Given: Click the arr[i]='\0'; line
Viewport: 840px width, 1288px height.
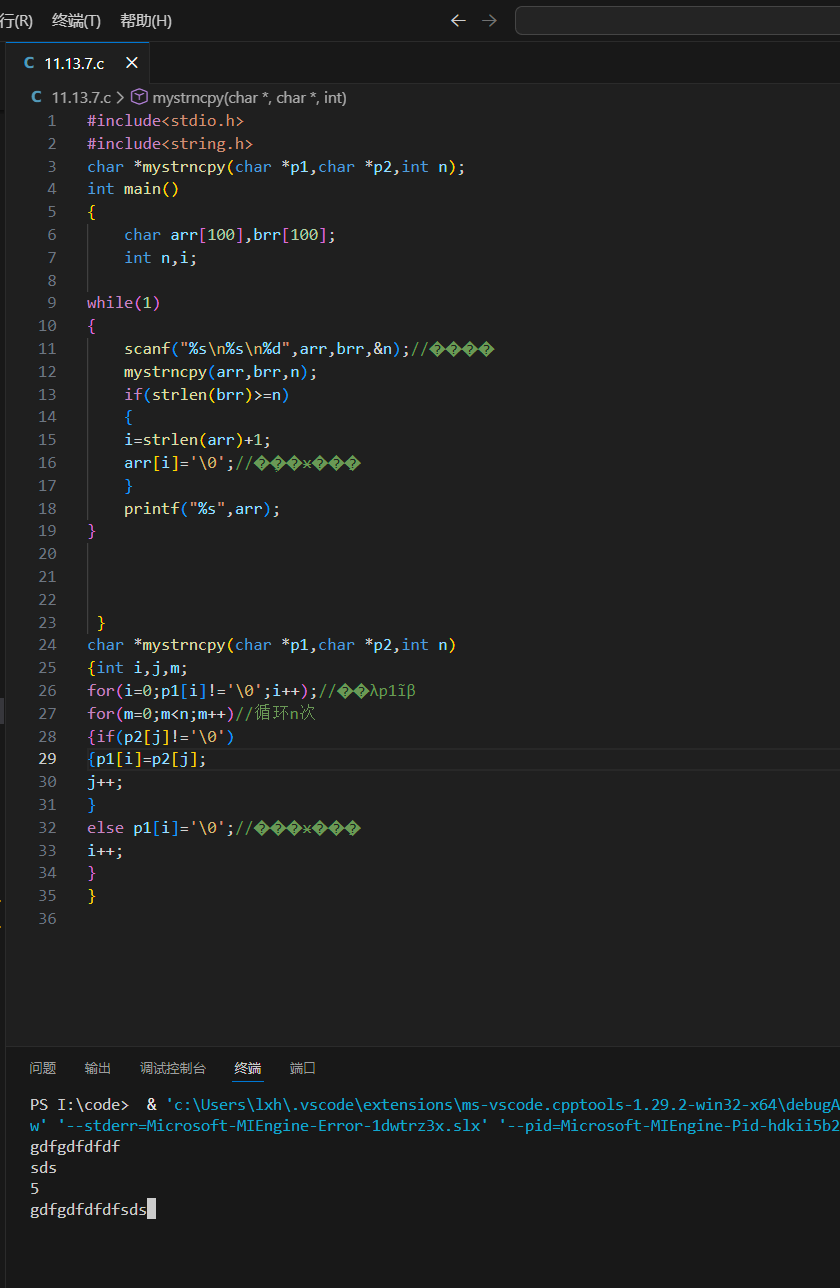Looking at the screenshot, I should click(241, 463).
